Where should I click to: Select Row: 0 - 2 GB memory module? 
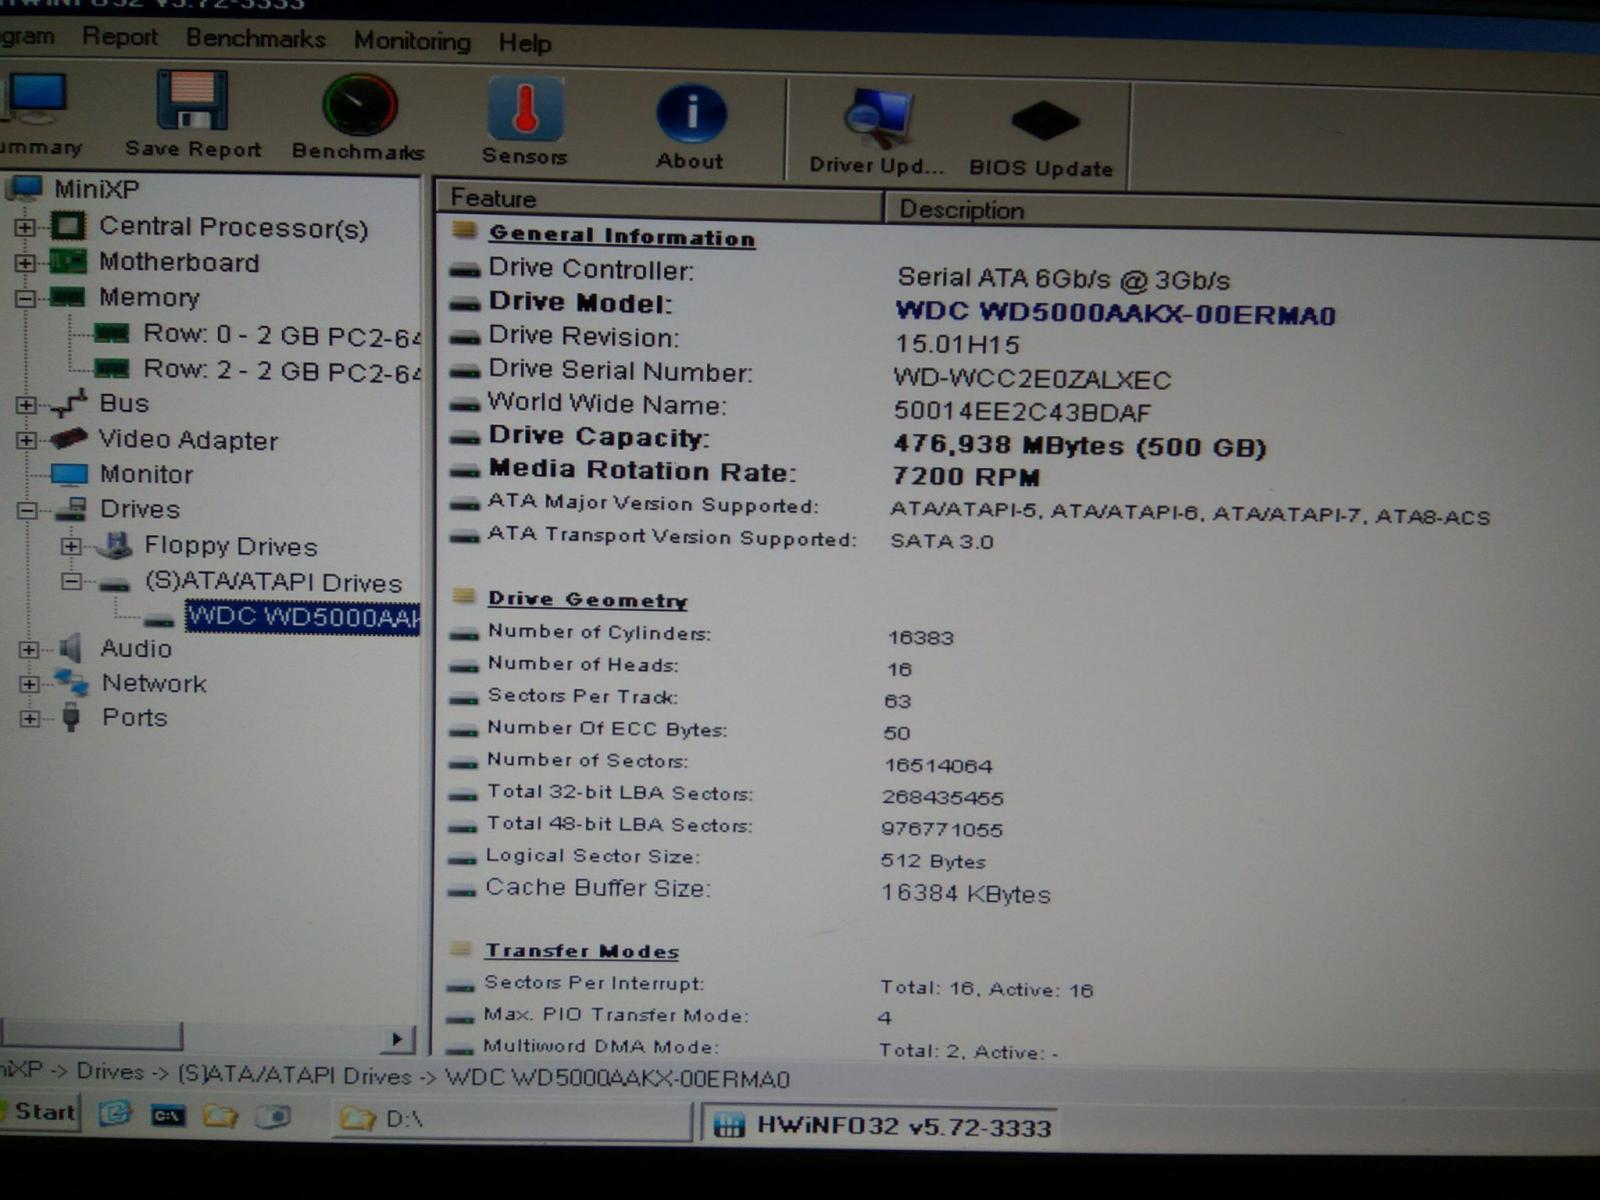pos(282,334)
